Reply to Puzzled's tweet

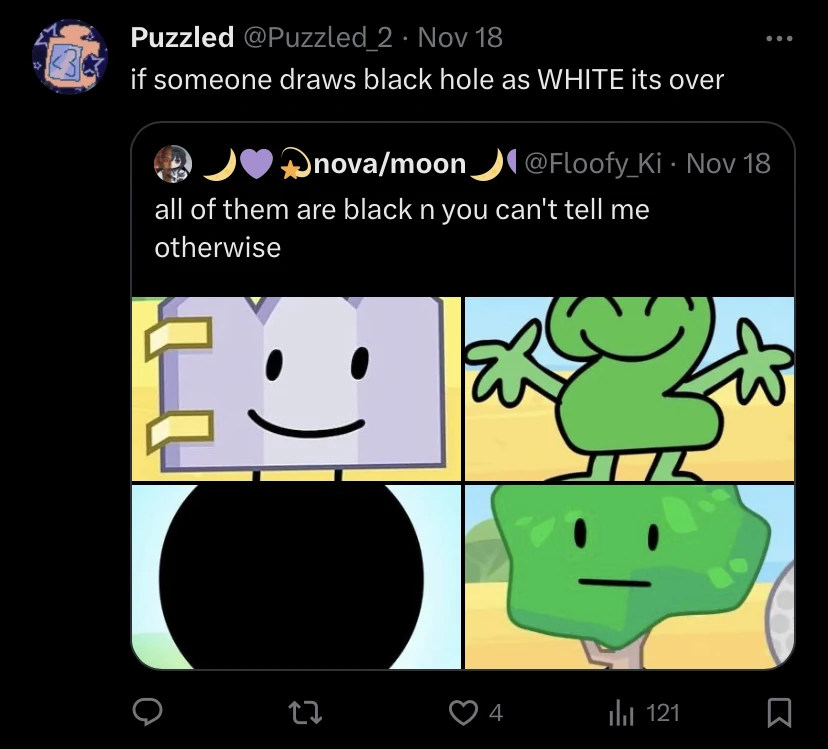tap(147, 713)
